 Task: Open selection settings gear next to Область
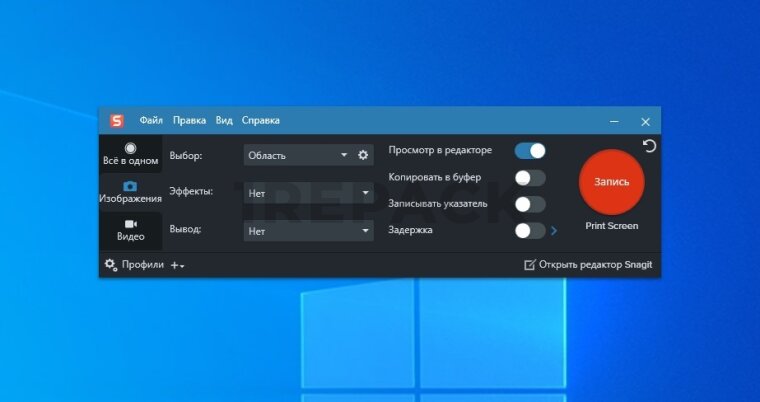pos(363,155)
